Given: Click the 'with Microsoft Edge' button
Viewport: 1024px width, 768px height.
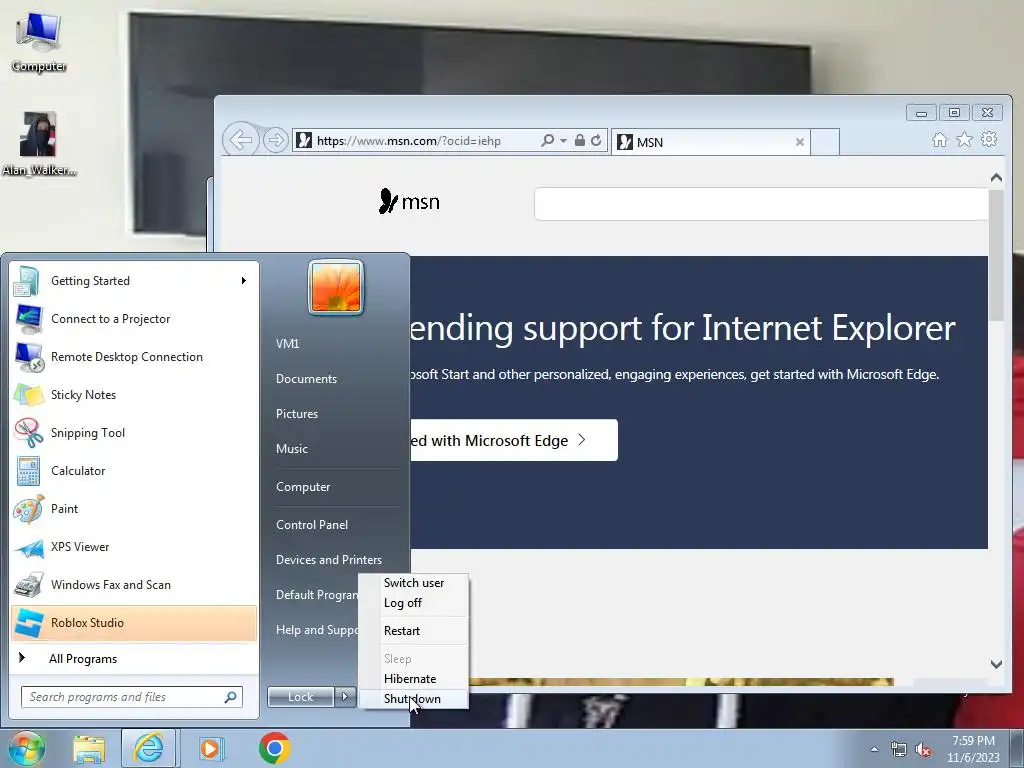Looking at the screenshot, I should 514,440.
